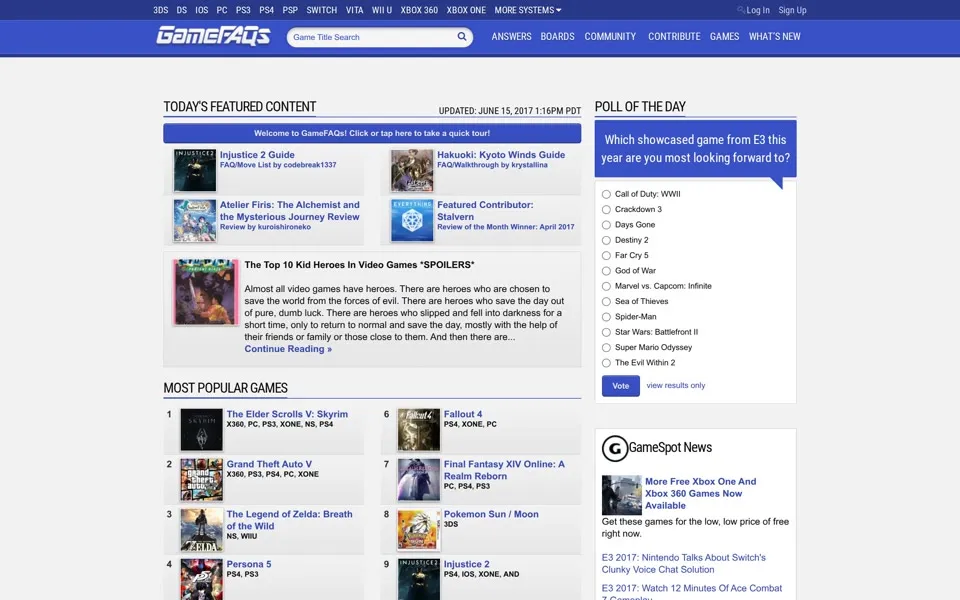Go to the 3DS system page
Viewport: 960px width, 600px height.
coord(160,10)
